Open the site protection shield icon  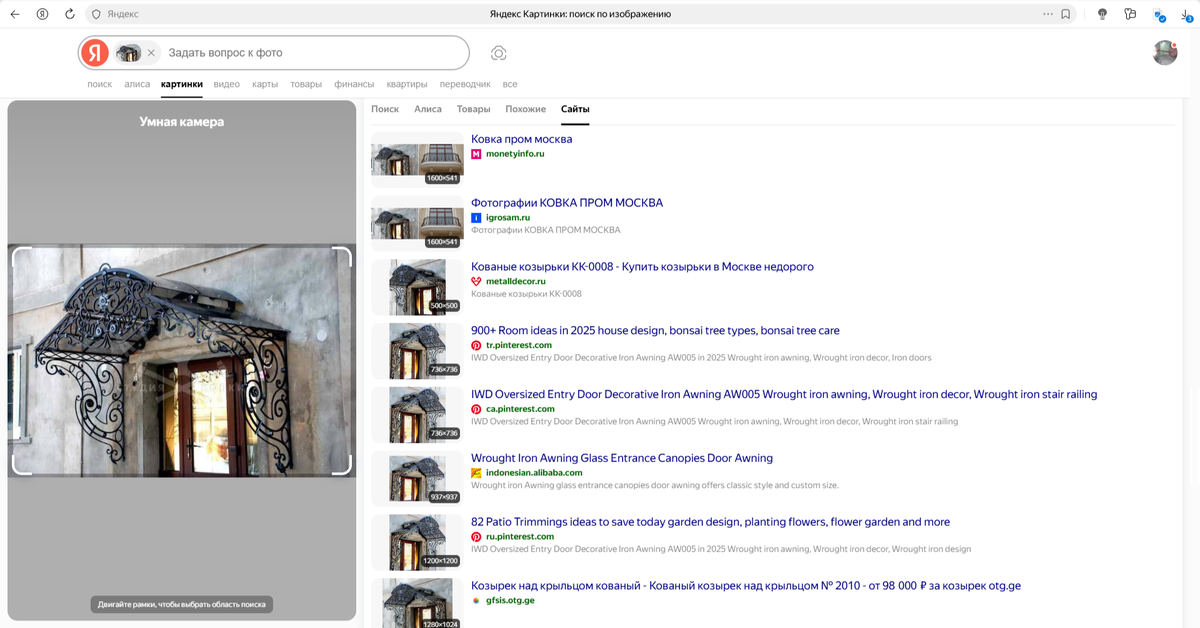(96, 14)
